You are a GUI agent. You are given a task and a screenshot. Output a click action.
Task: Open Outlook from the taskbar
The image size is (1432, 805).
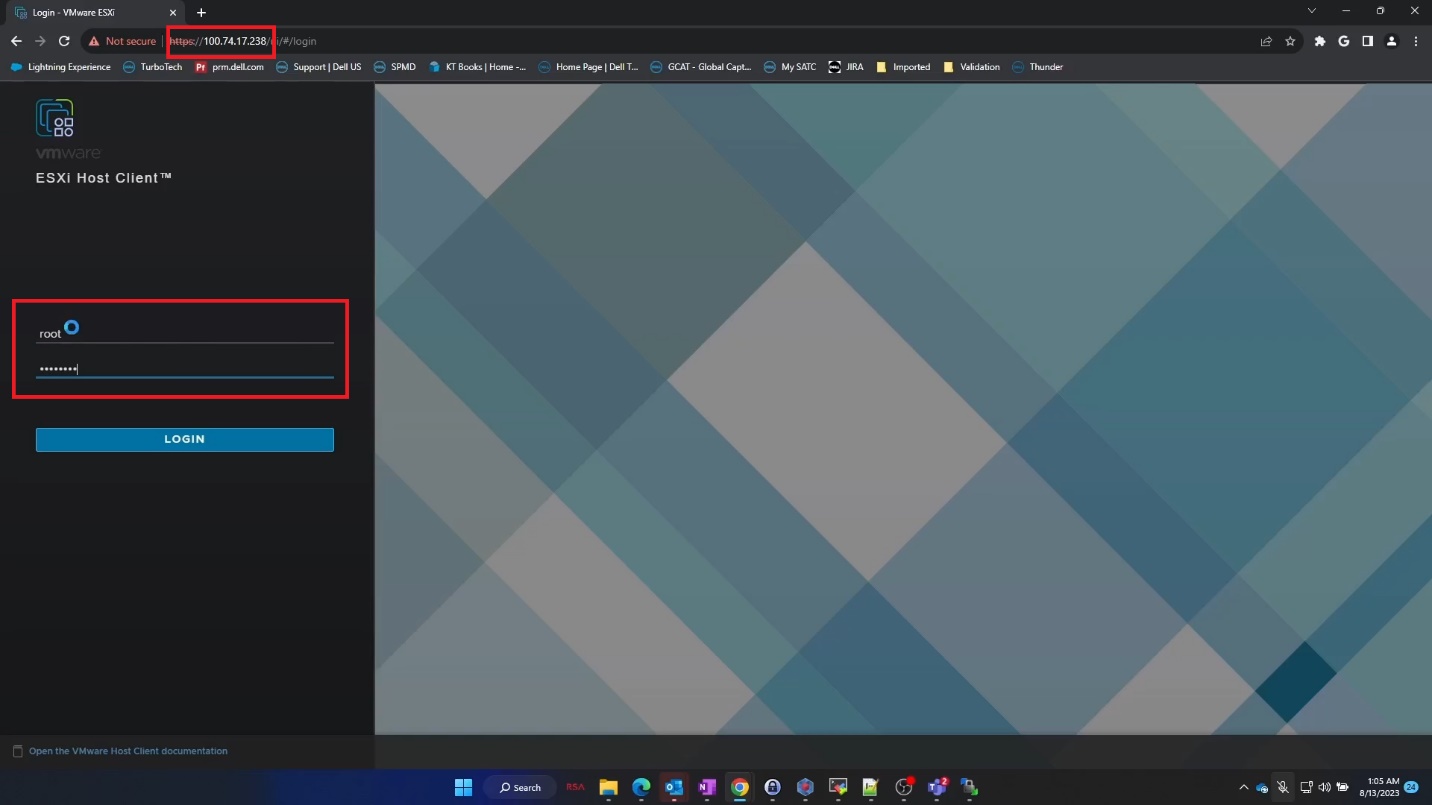pos(674,787)
